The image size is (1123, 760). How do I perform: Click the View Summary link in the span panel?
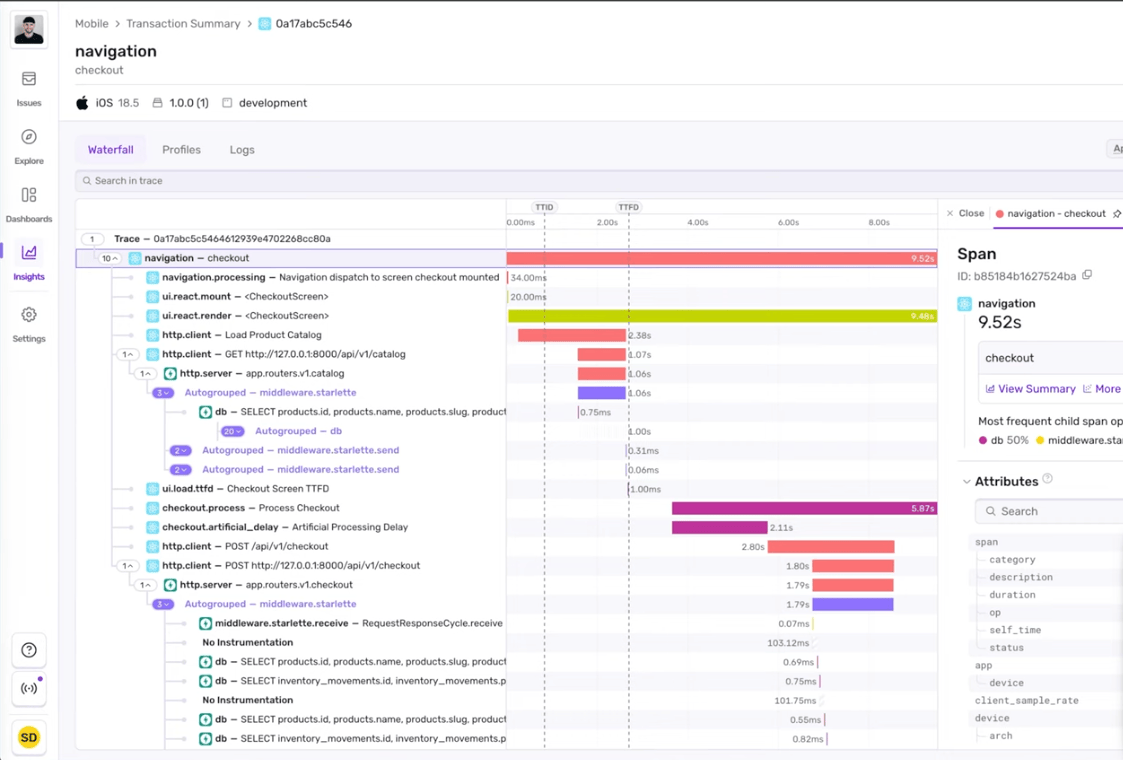[1029, 388]
